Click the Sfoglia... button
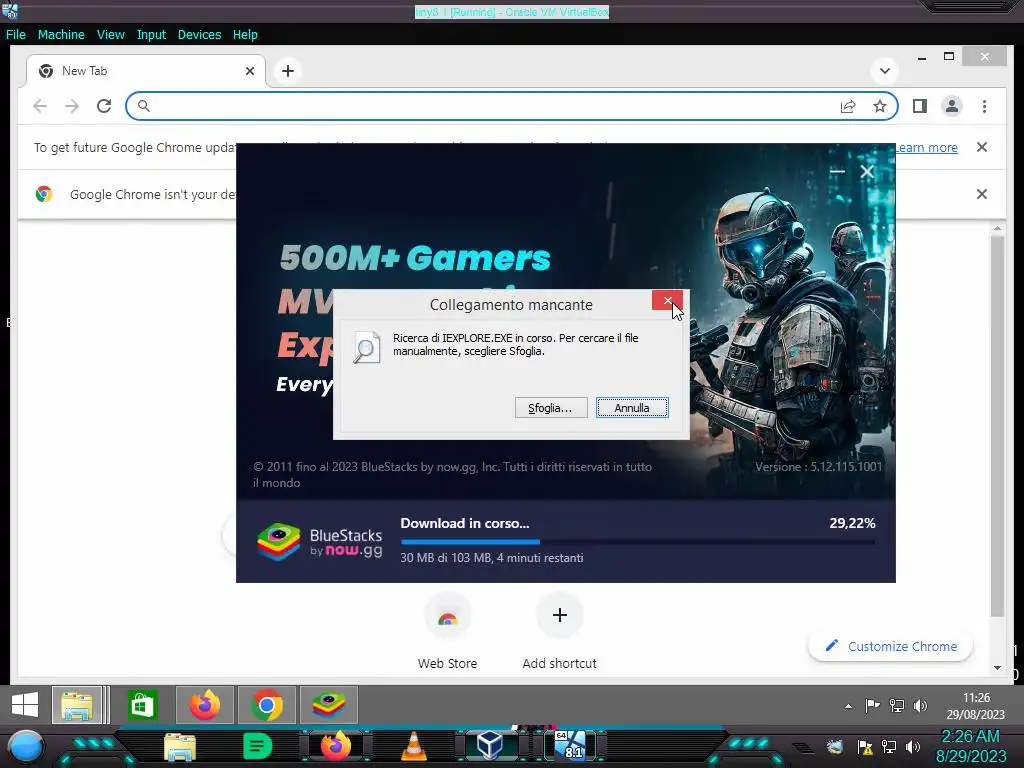This screenshot has width=1024, height=768. click(x=551, y=408)
